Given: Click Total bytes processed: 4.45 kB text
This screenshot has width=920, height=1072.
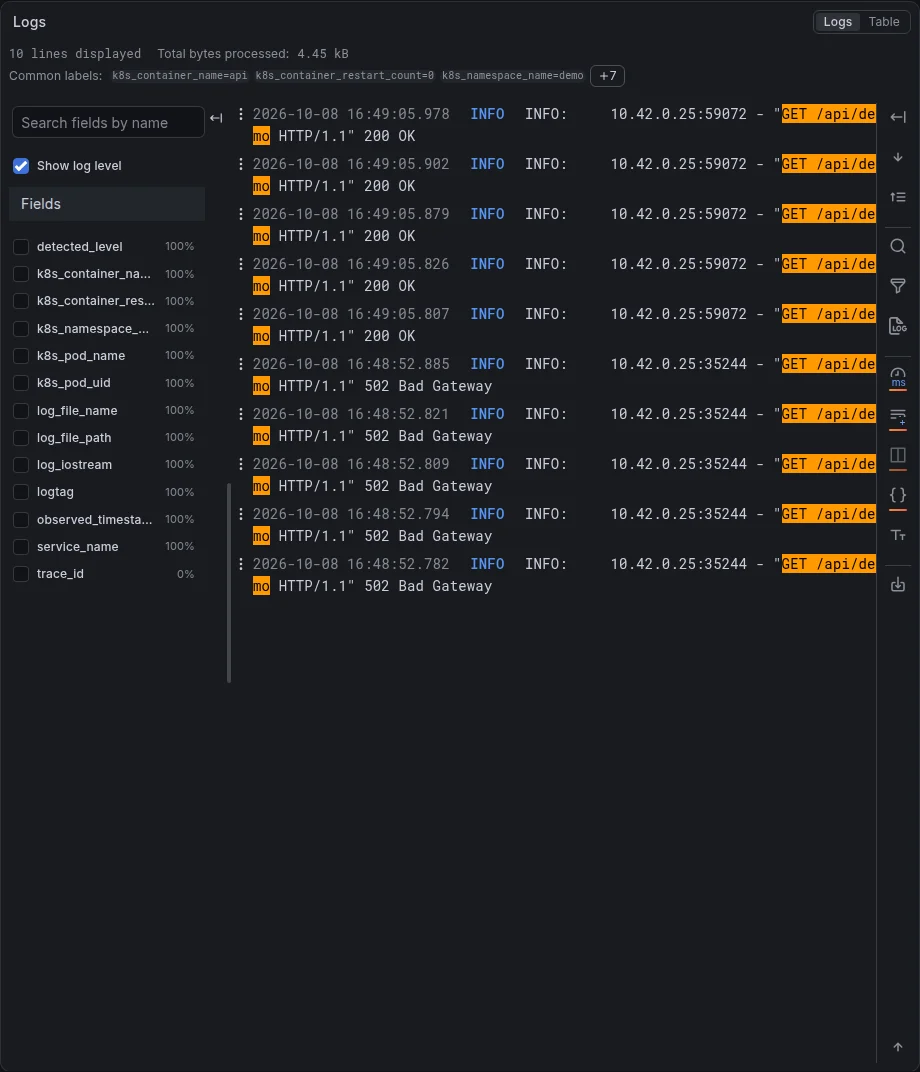Looking at the screenshot, I should click(253, 53).
